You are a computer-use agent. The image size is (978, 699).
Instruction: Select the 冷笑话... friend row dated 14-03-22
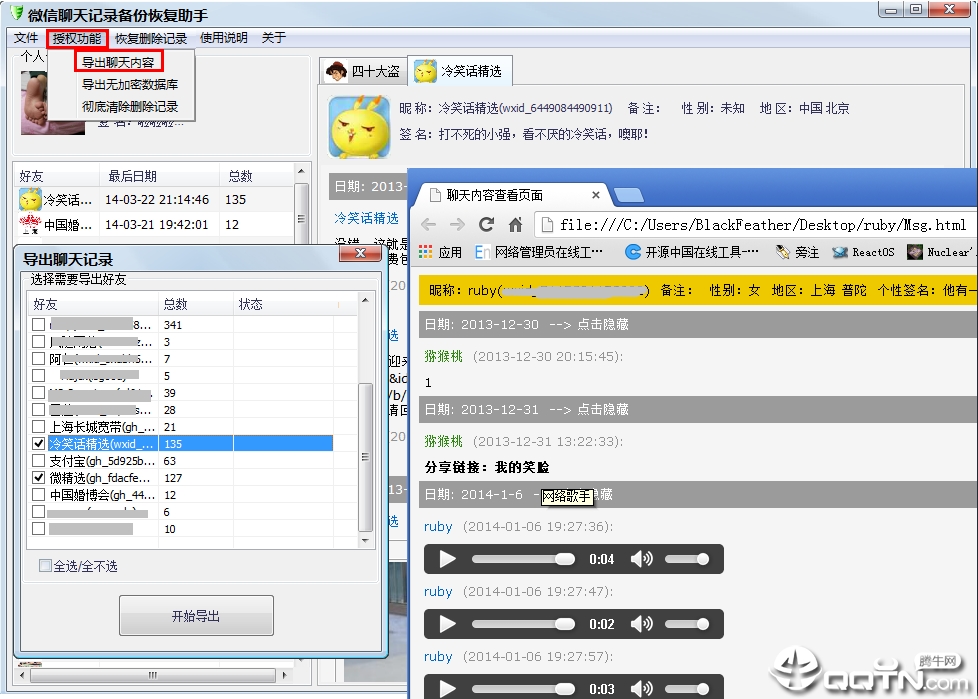(x=155, y=200)
